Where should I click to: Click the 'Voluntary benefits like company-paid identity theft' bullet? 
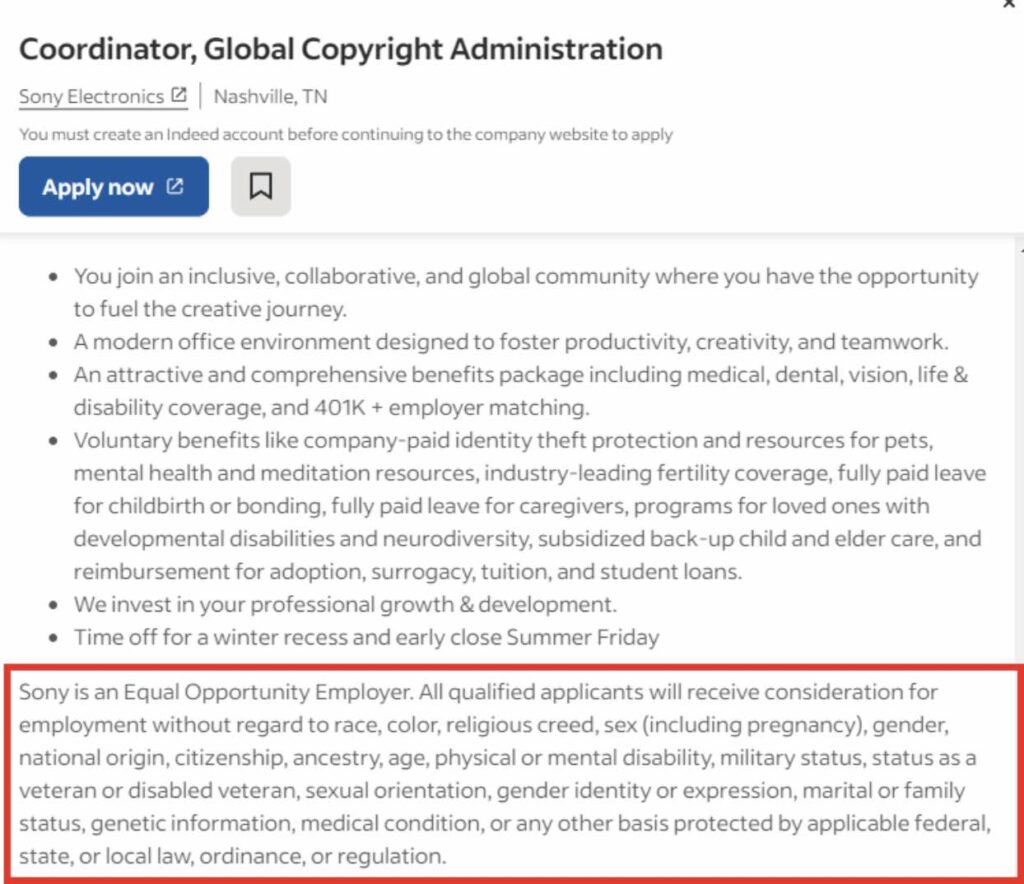click(x=530, y=505)
